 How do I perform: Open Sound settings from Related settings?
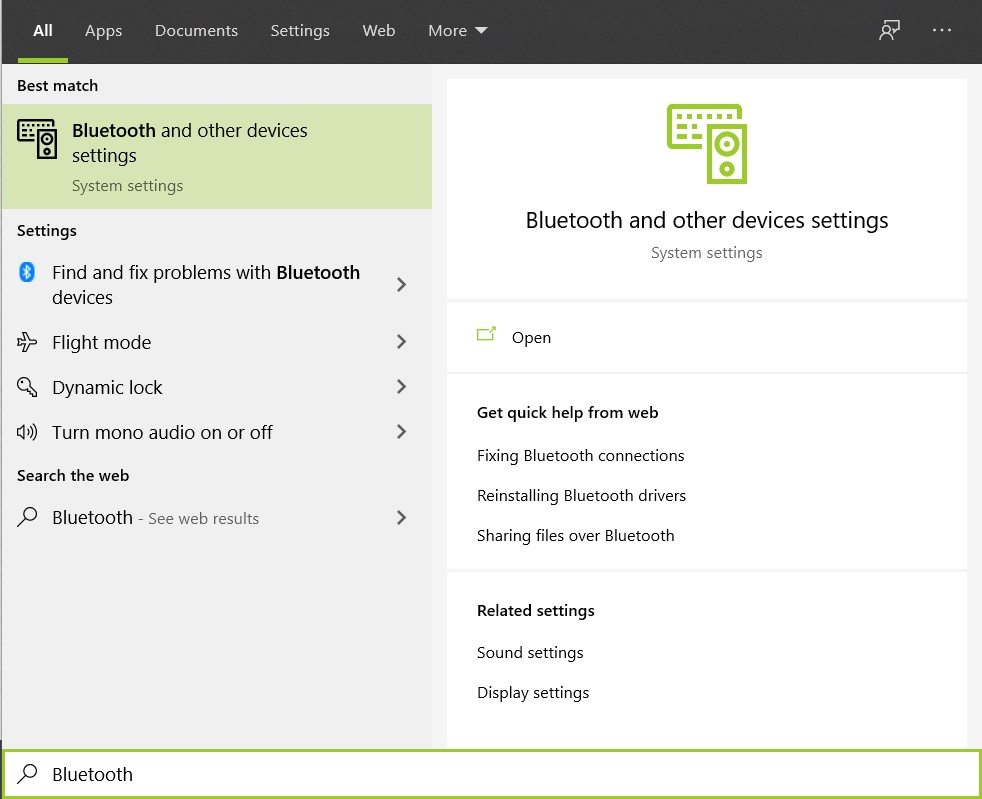[x=530, y=652]
